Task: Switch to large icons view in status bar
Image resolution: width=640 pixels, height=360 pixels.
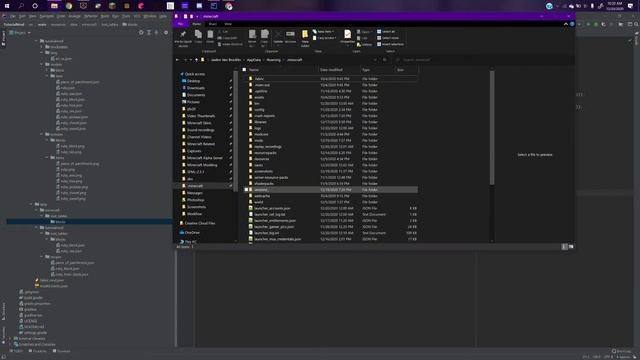Action: [571, 247]
